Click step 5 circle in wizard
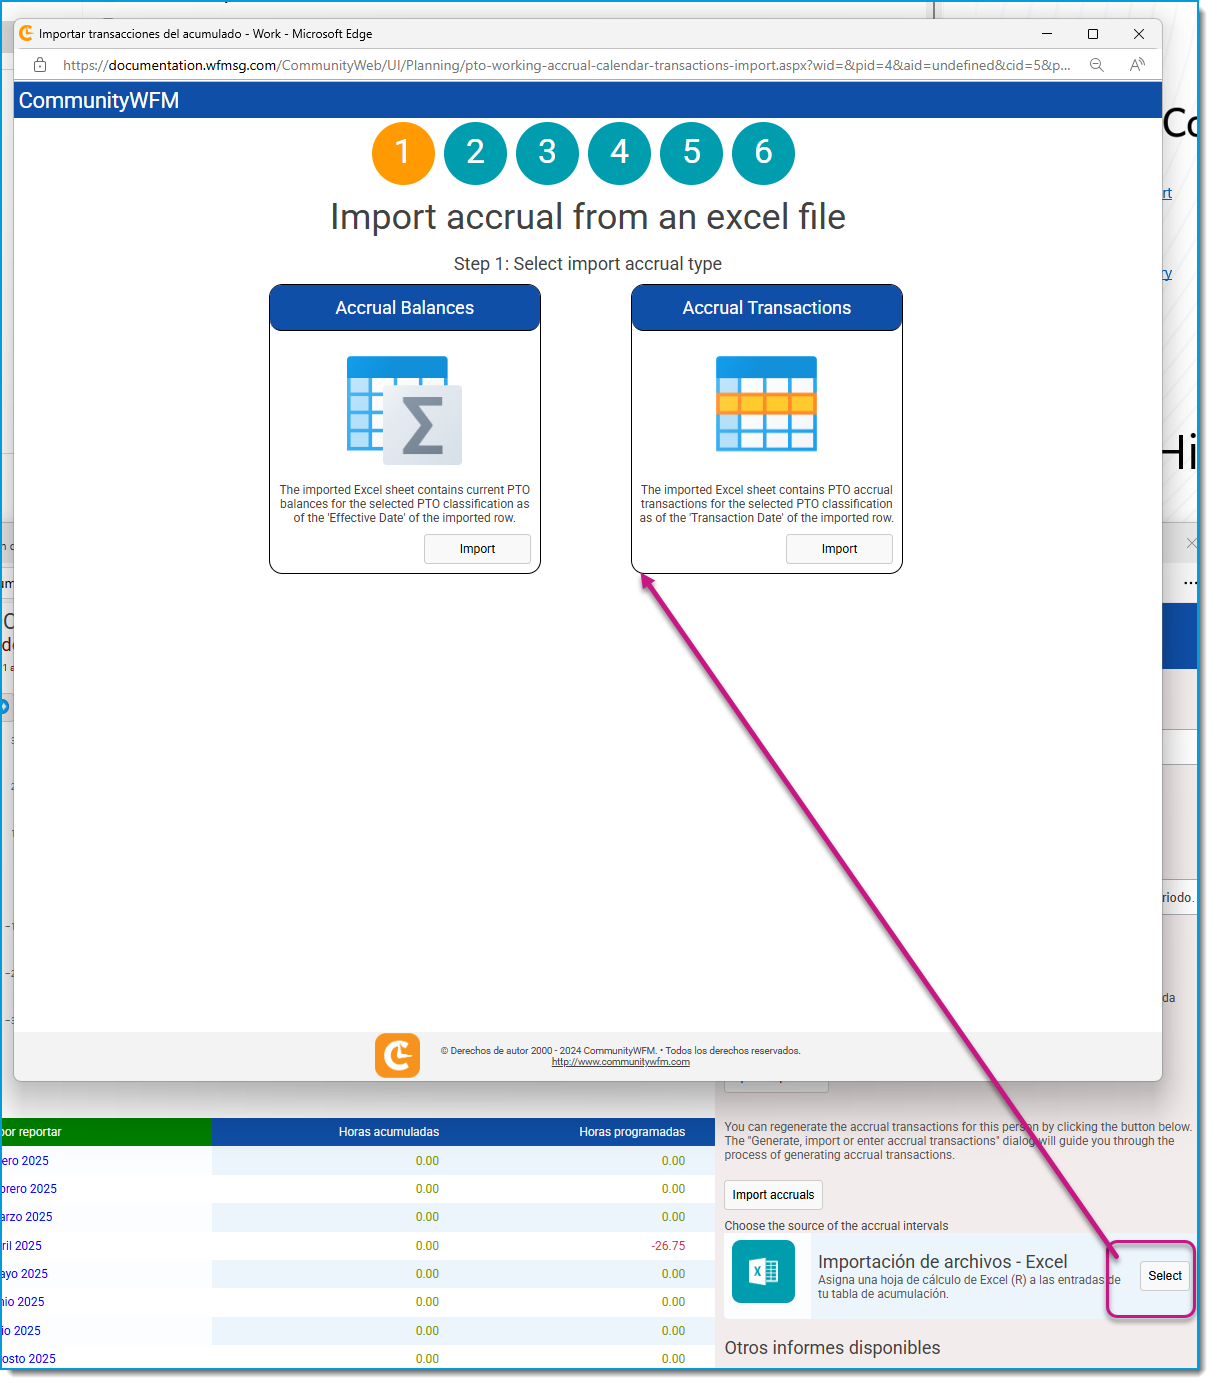This screenshot has height=1384, width=1213. point(691,153)
